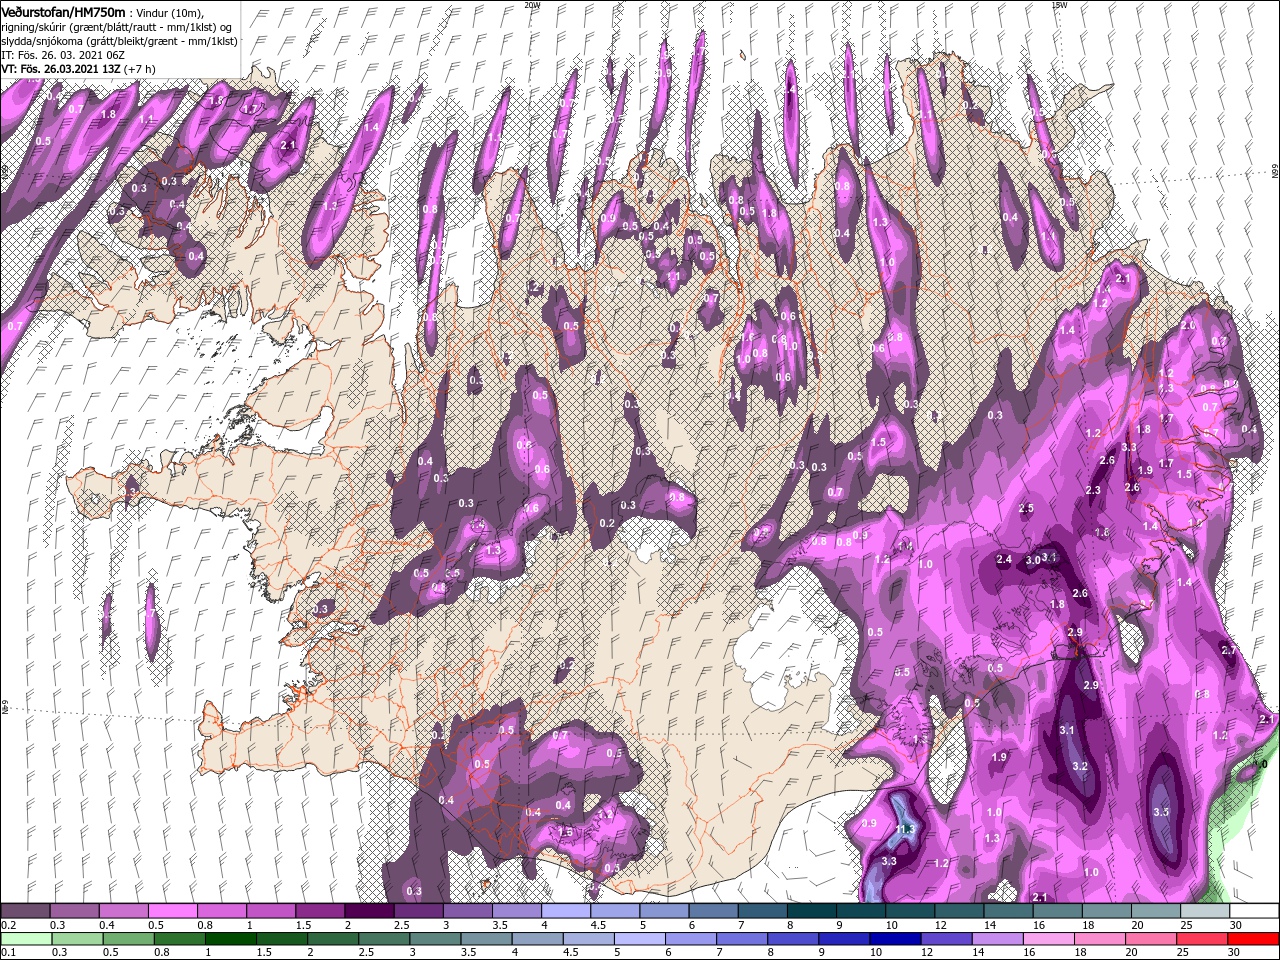Click the lower legend dark green swatch between 1 and 1.5
The image size is (1280, 960).
(230, 939)
